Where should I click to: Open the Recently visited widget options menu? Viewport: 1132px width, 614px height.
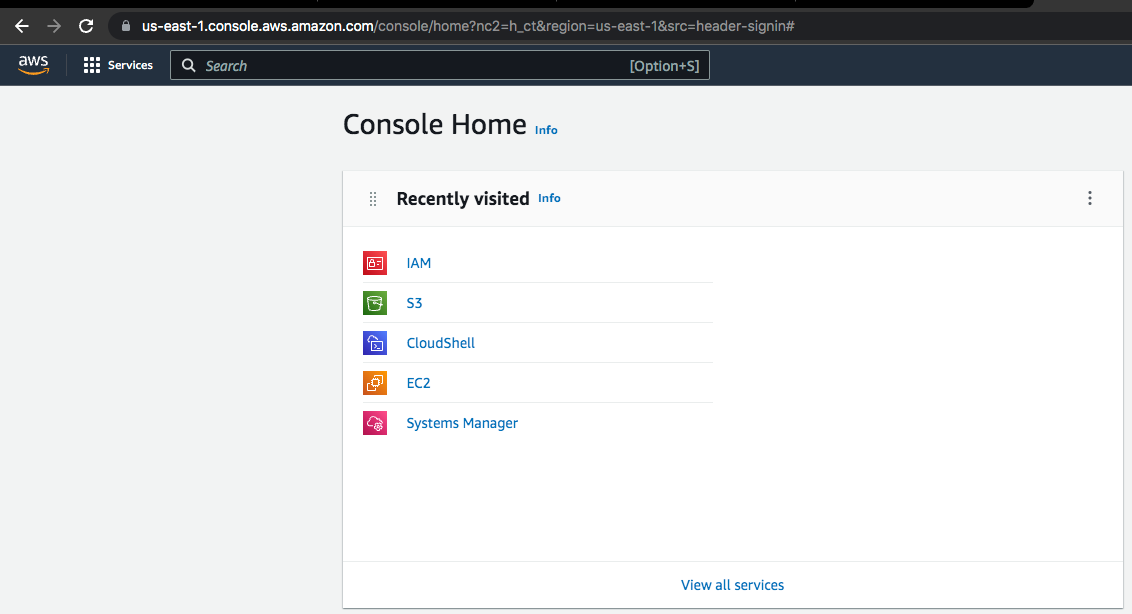(x=1089, y=198)
